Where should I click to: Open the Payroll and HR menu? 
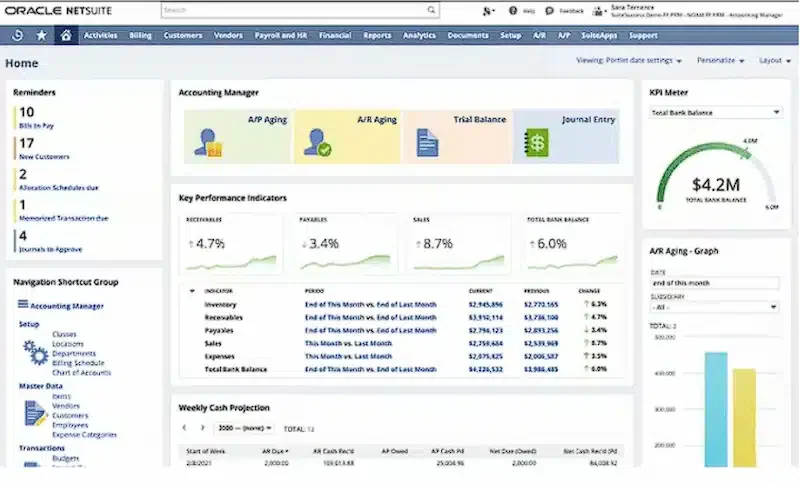point(281,35)
